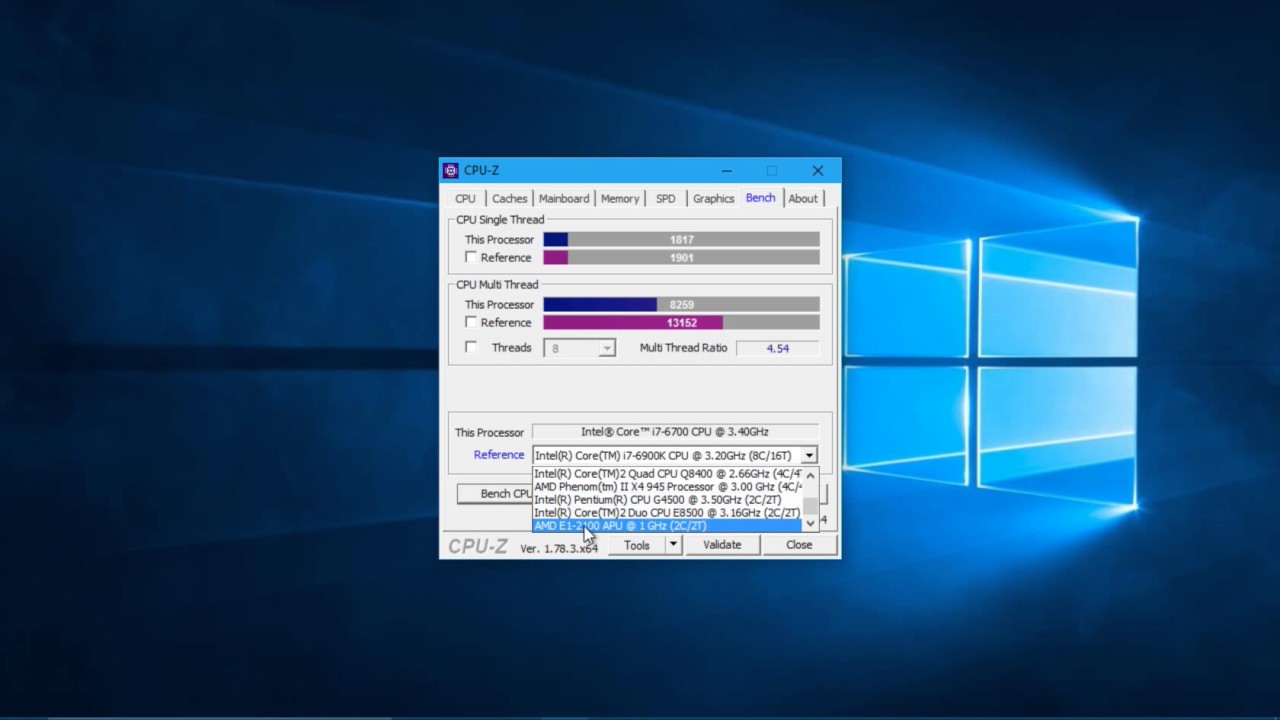Switch to the Caches tab
The width and height of the screenshot is (1280, 720).
[x=509, y=199]
